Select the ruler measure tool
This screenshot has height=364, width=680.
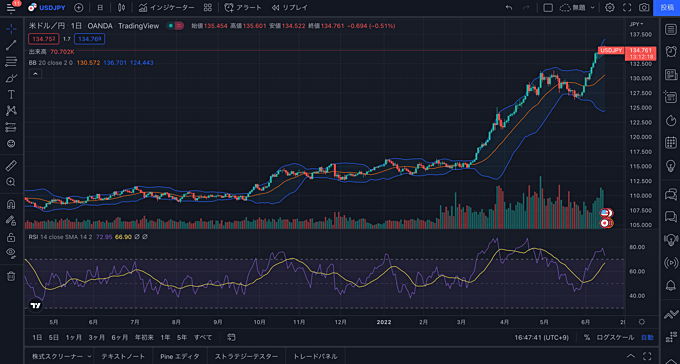click(x=11, y=165)
